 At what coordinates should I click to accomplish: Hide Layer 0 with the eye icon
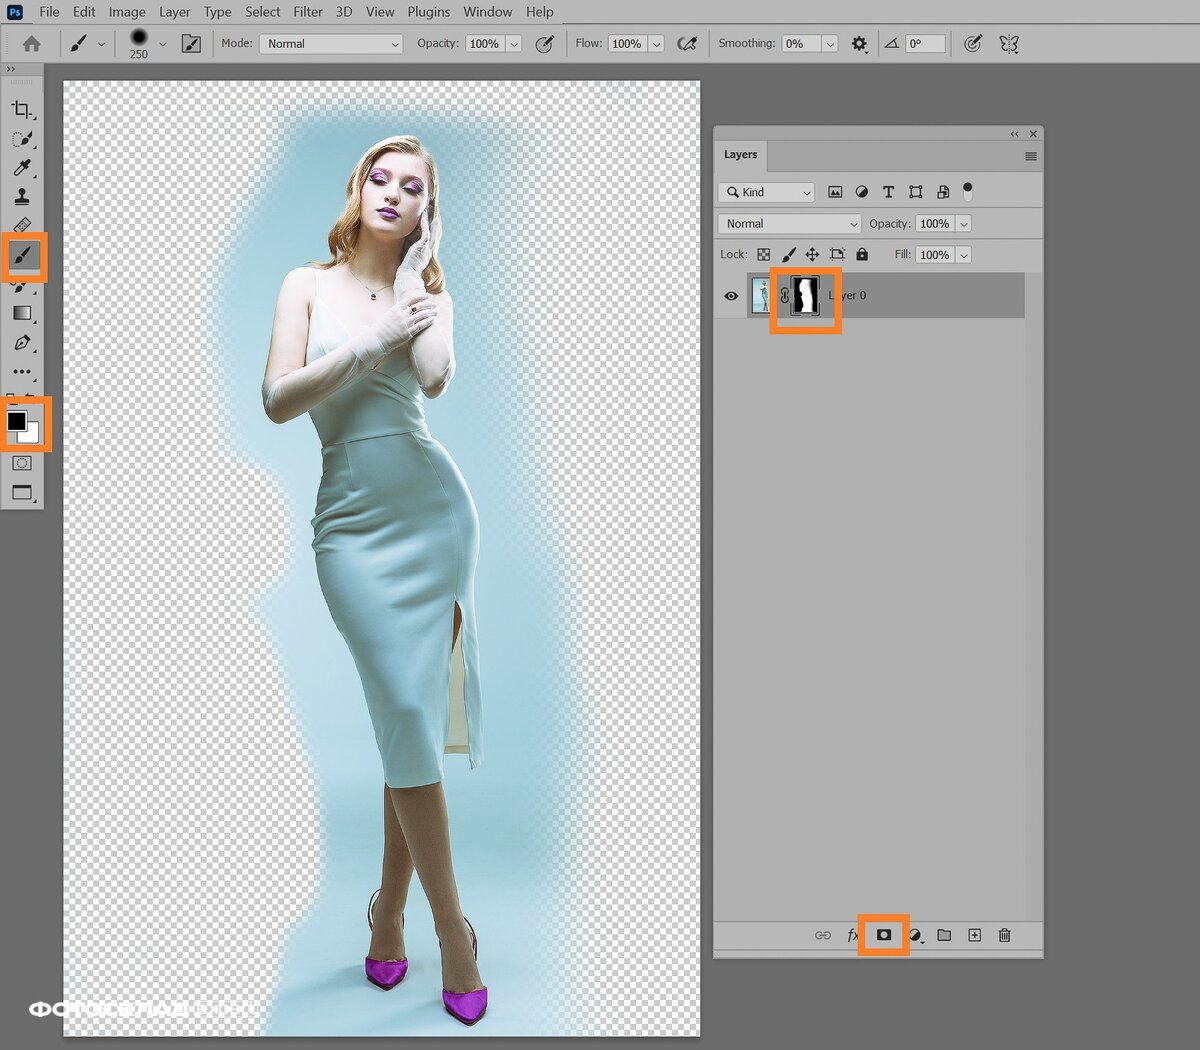[731, 296]
